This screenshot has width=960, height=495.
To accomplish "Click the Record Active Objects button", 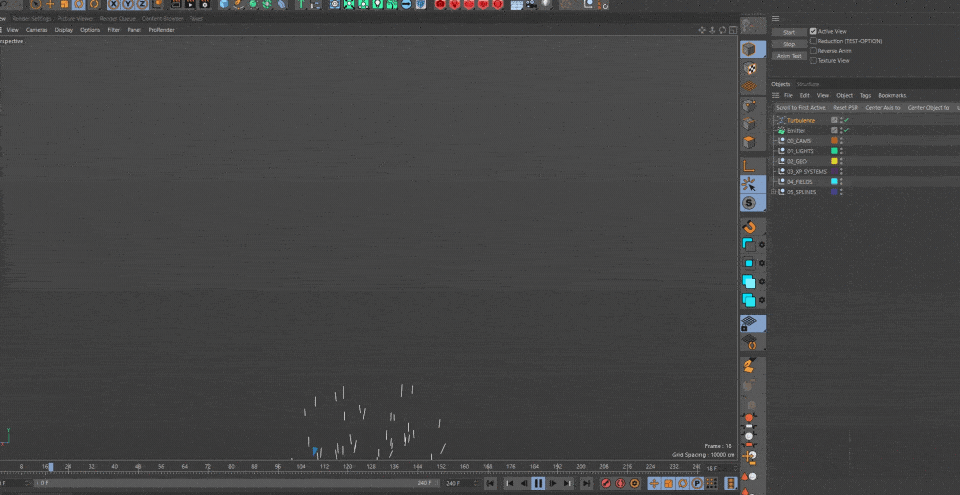I will [606, 483].
